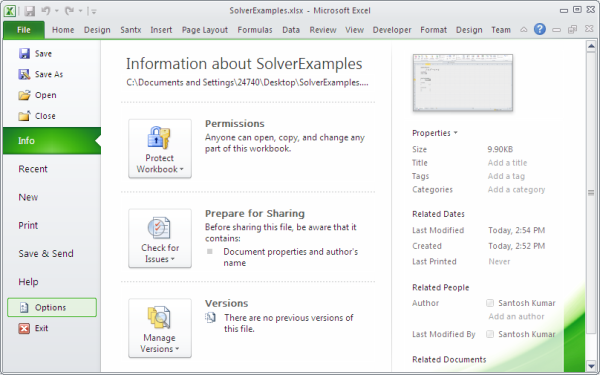
Task: Open the View tab
Action: coord(354,30)
